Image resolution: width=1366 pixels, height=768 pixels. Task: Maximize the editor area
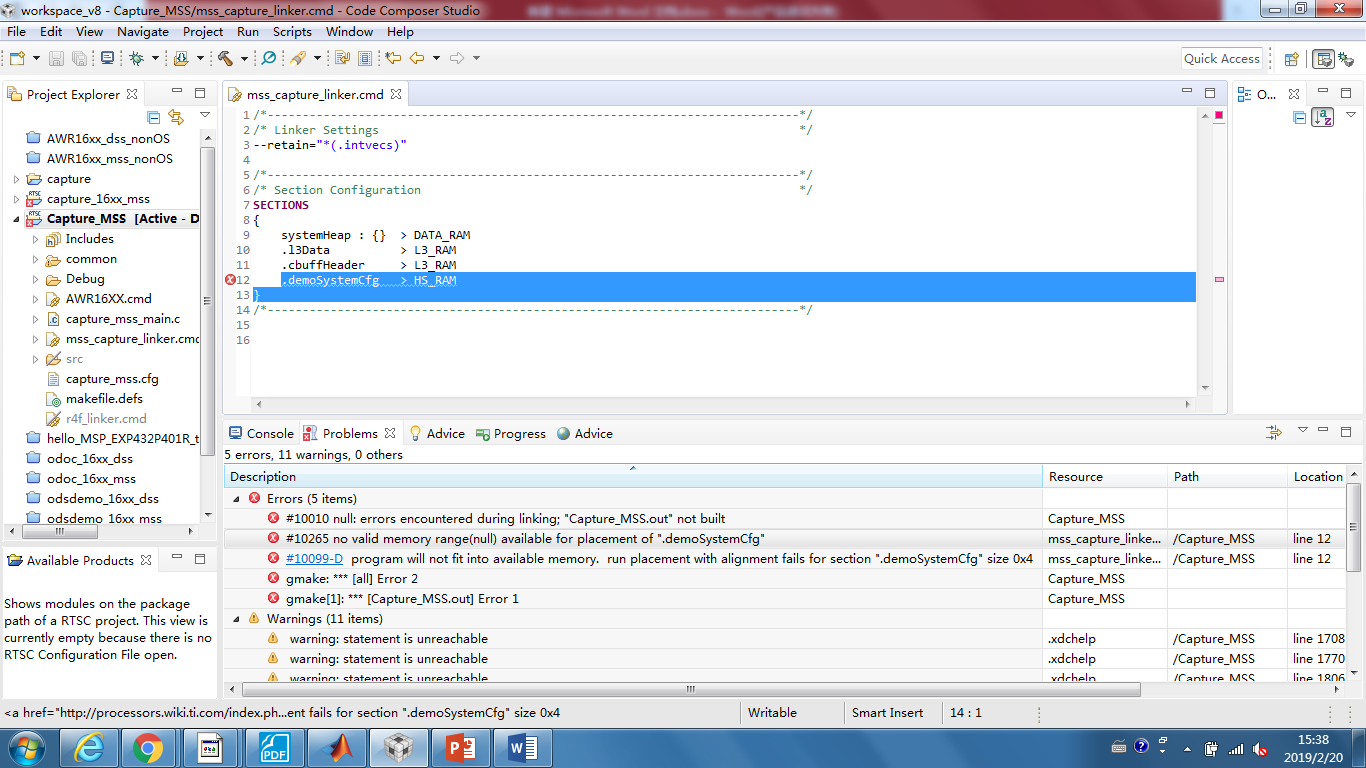(x=1210, y=92)
